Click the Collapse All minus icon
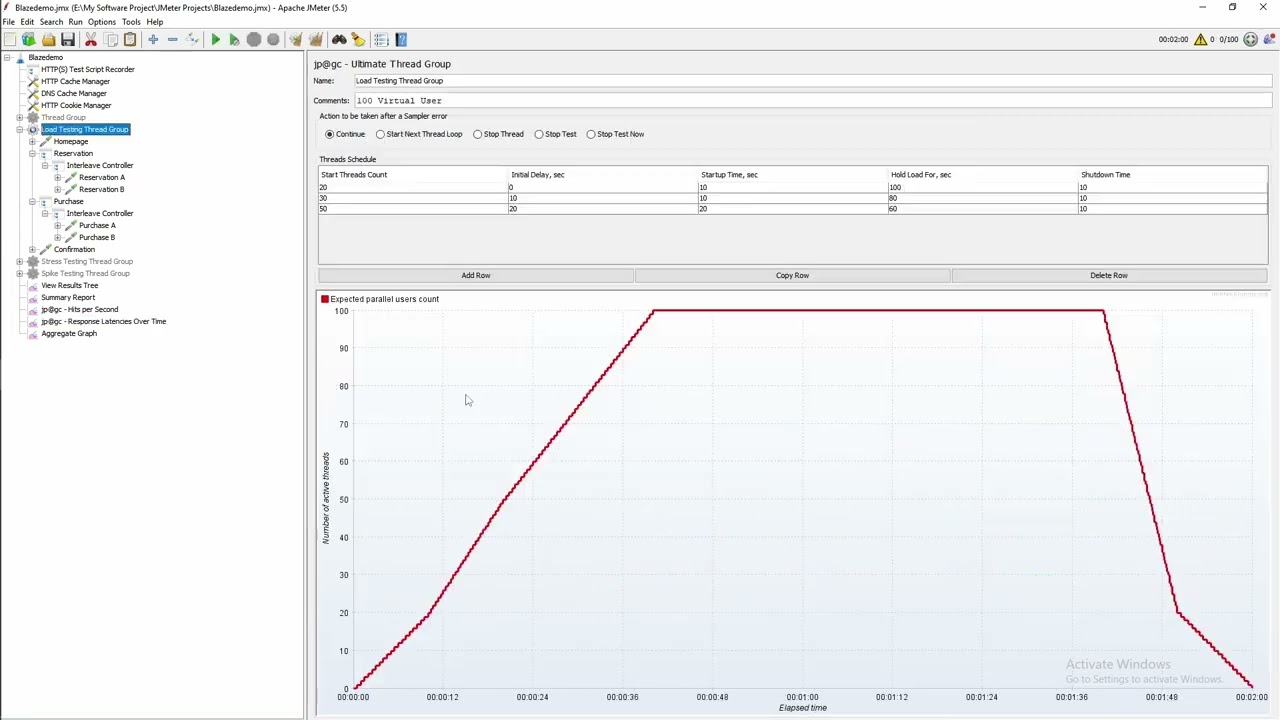The width and height of the screenshot is (1280, 720). pos(172,40)
